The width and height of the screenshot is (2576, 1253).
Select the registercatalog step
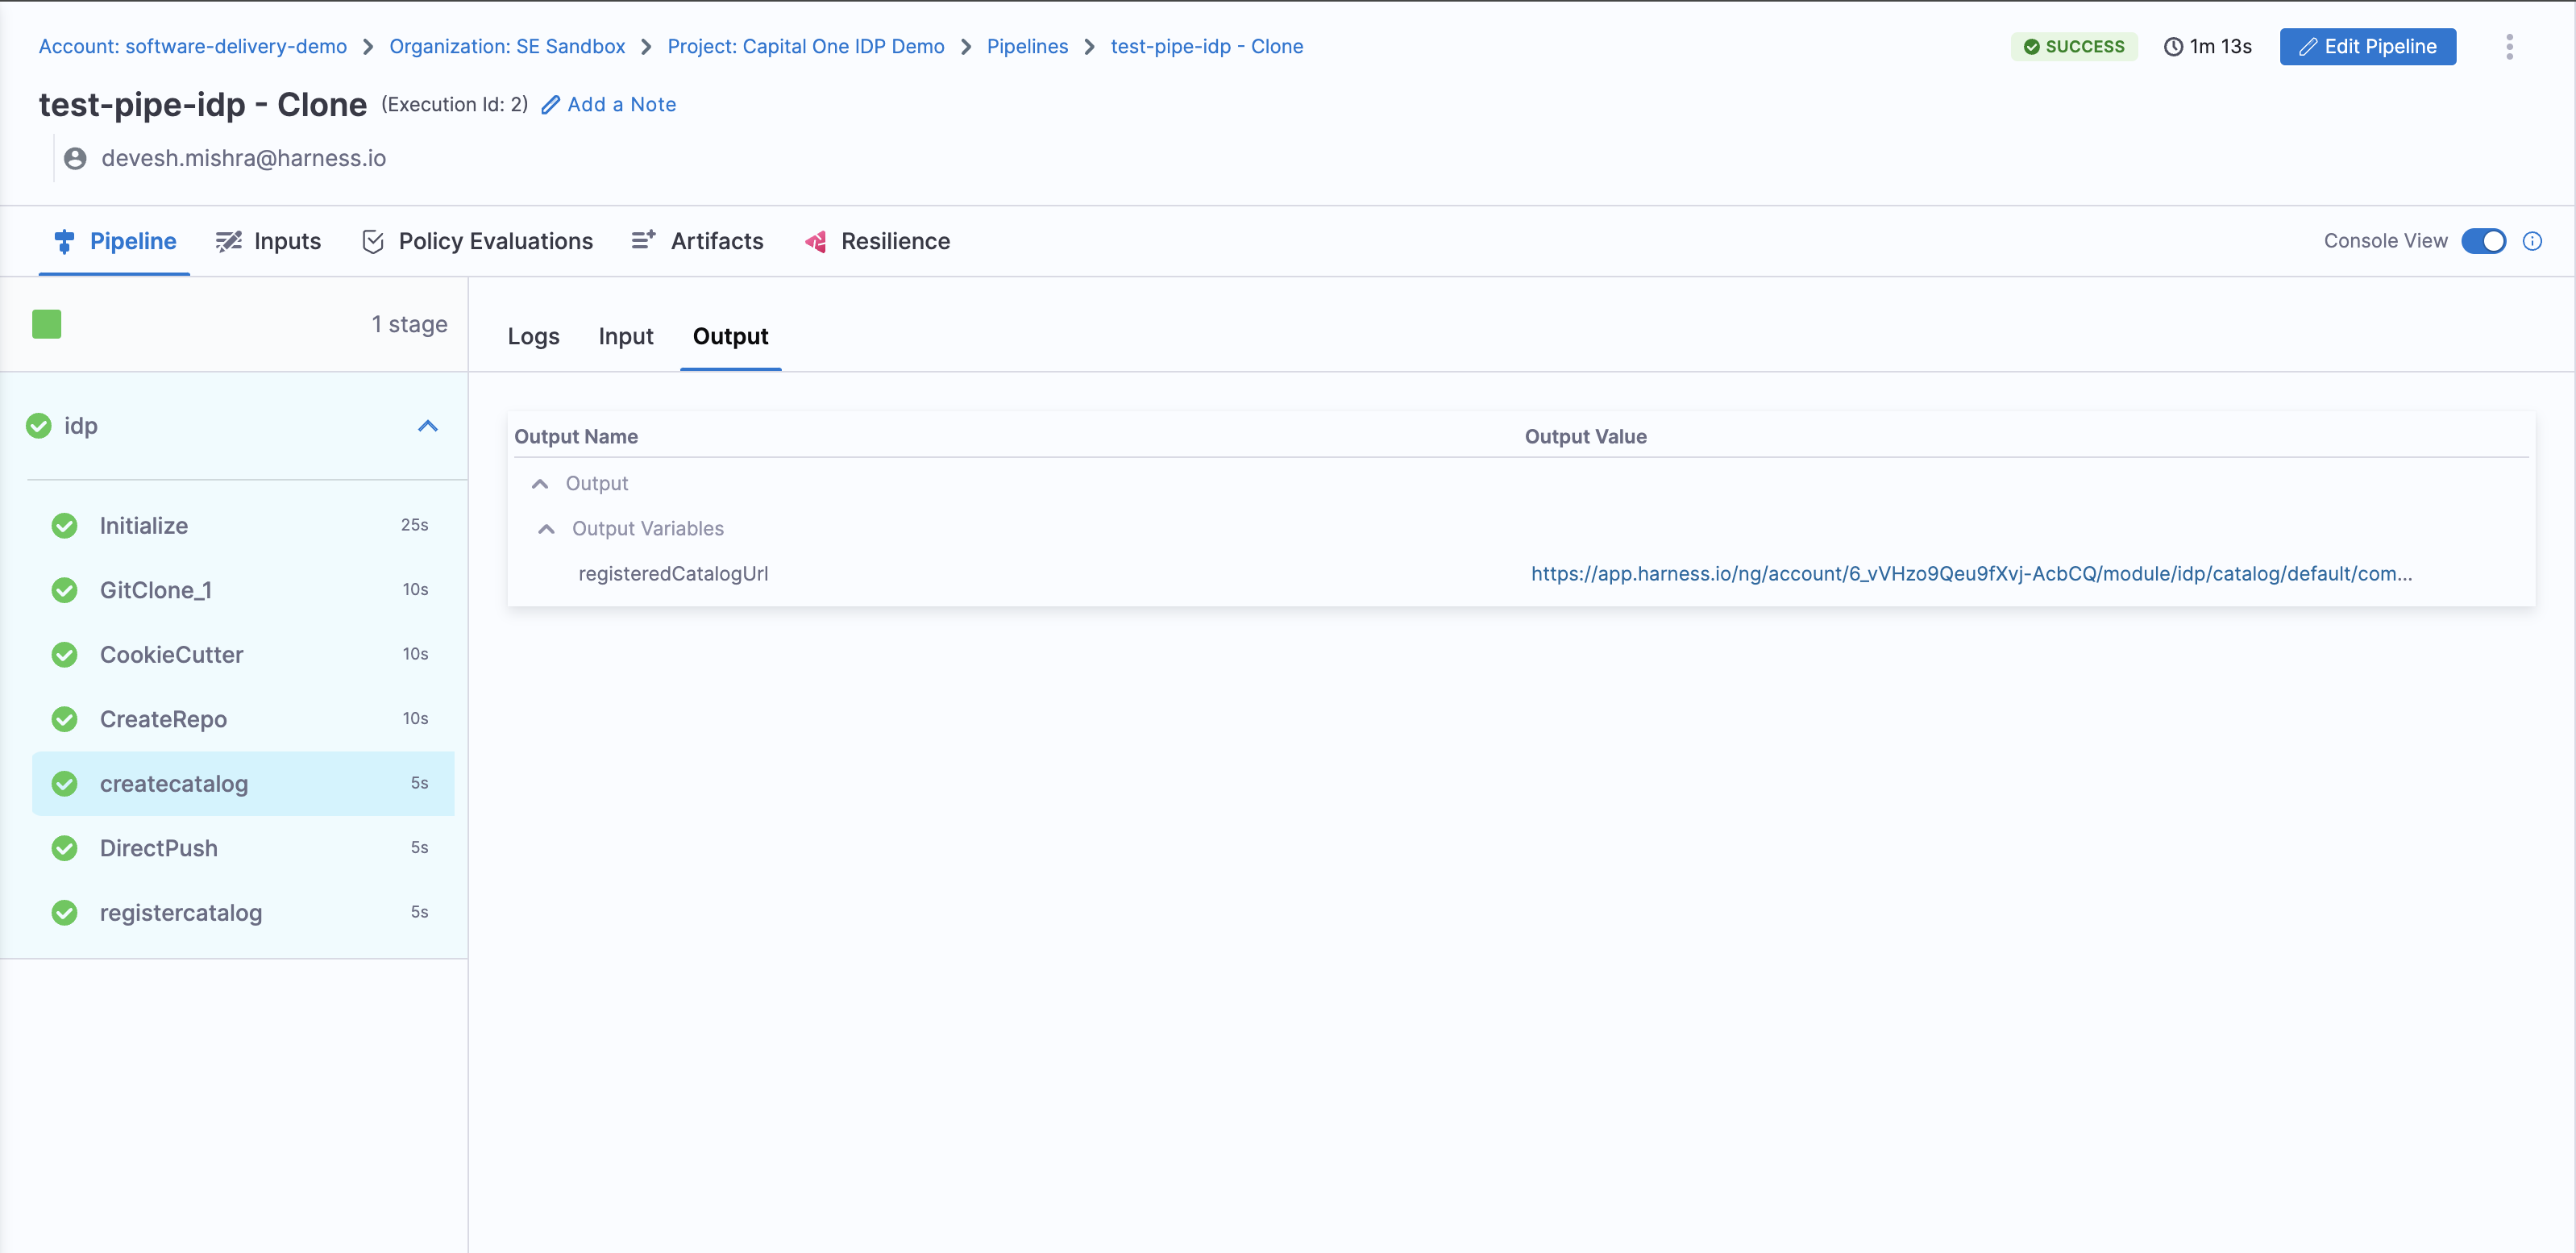pos(181,913)
